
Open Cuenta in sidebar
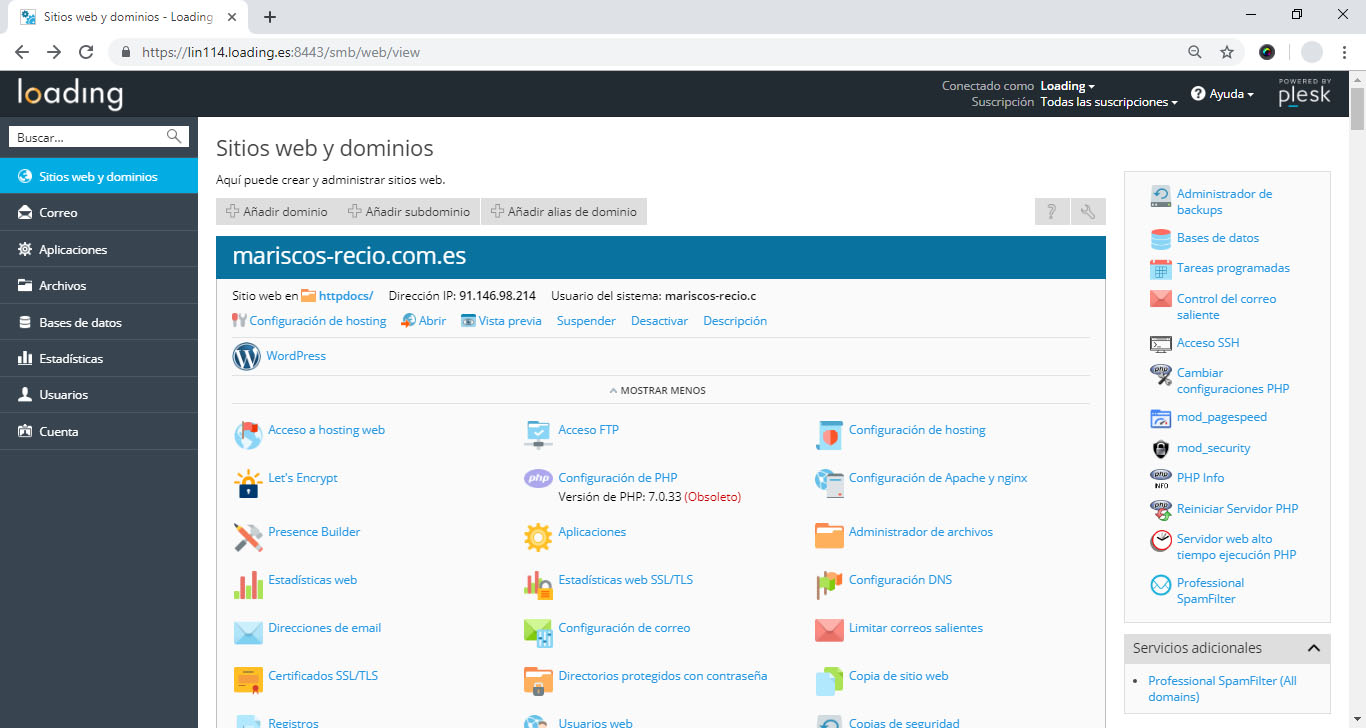(99, 432)
